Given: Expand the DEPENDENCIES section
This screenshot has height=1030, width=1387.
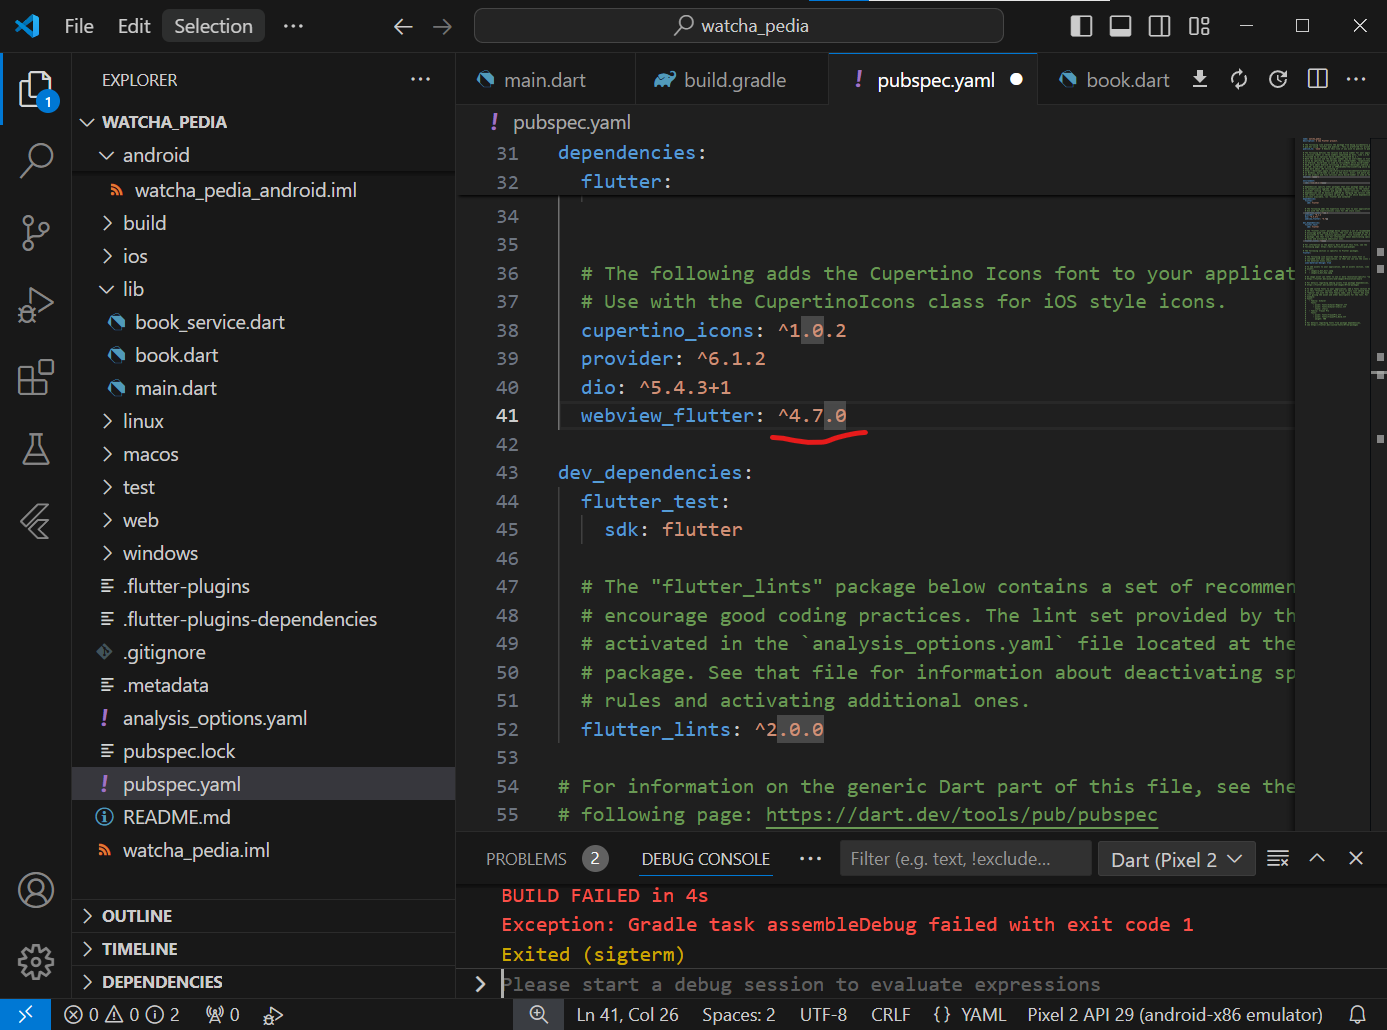Looking at the screenshot, I should click(264, 982).
